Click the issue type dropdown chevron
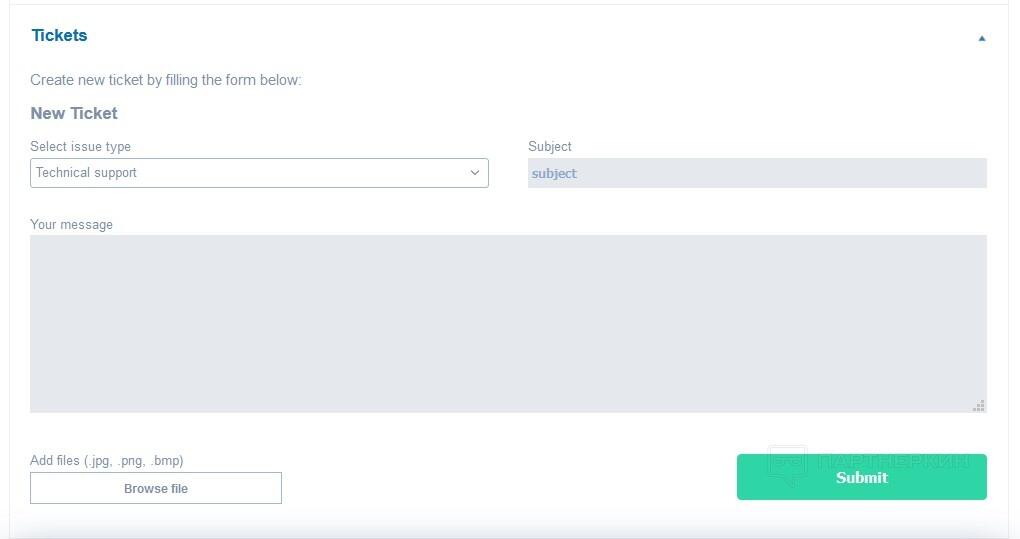This screenshot has width=1020, height=539. coord(475,173)
